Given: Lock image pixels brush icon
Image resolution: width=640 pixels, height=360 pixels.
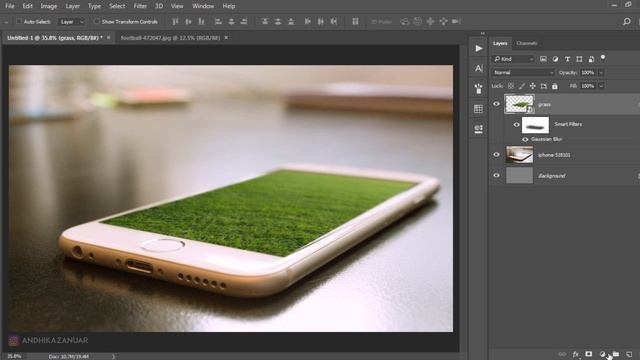Looking at the screenshot, I should pos(522,86).
